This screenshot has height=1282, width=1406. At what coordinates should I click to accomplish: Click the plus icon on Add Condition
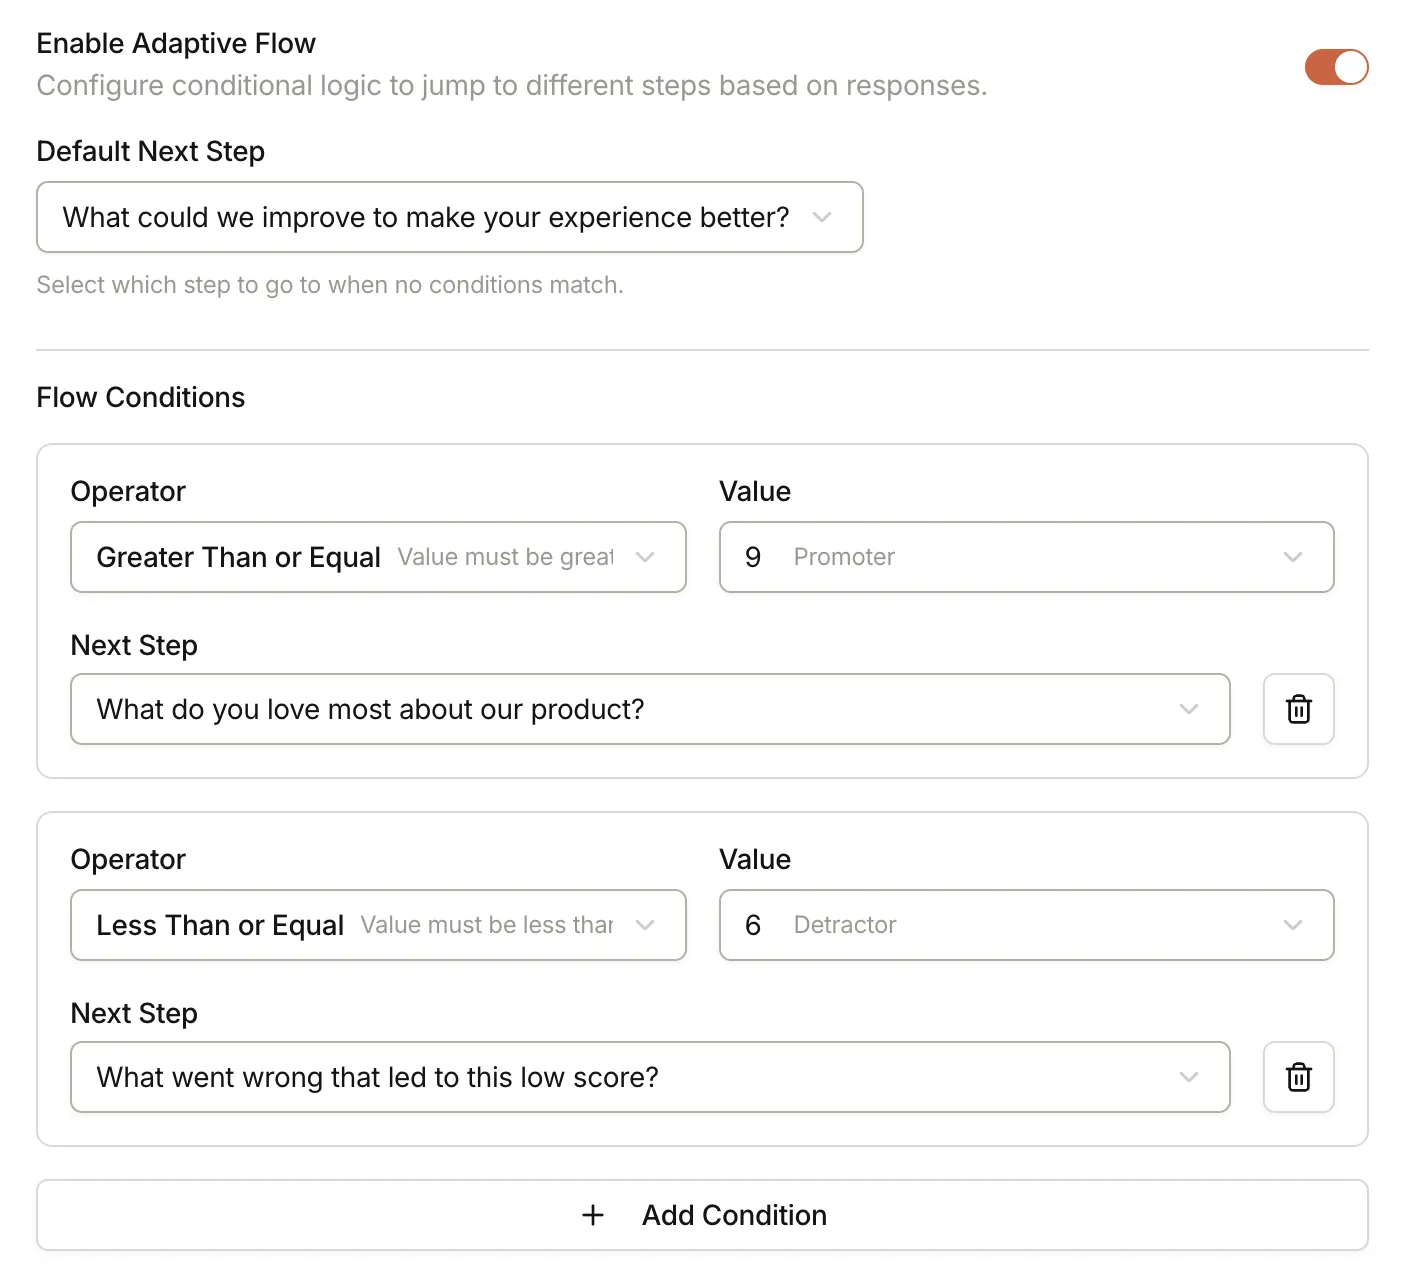(593, 1215)
